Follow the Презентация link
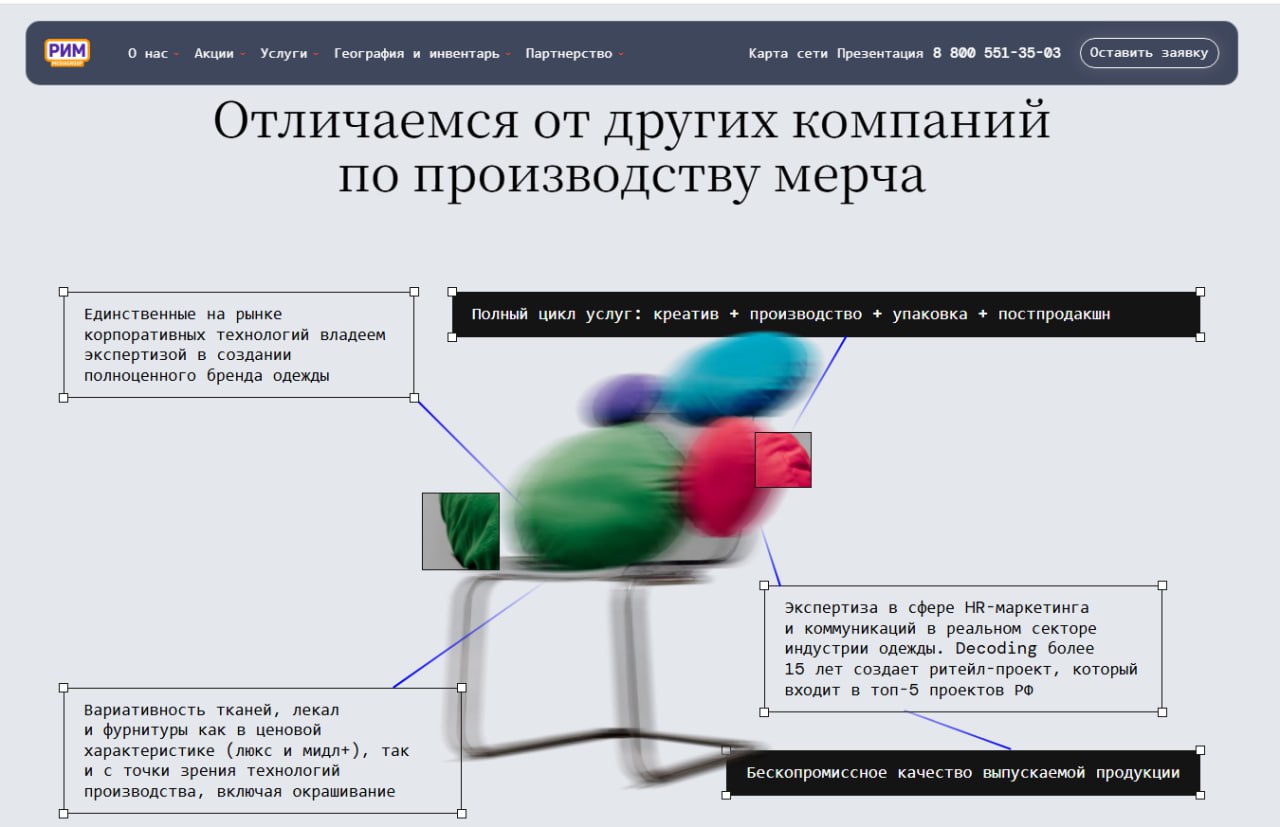Screen dimensions: 1280x827 880,54
